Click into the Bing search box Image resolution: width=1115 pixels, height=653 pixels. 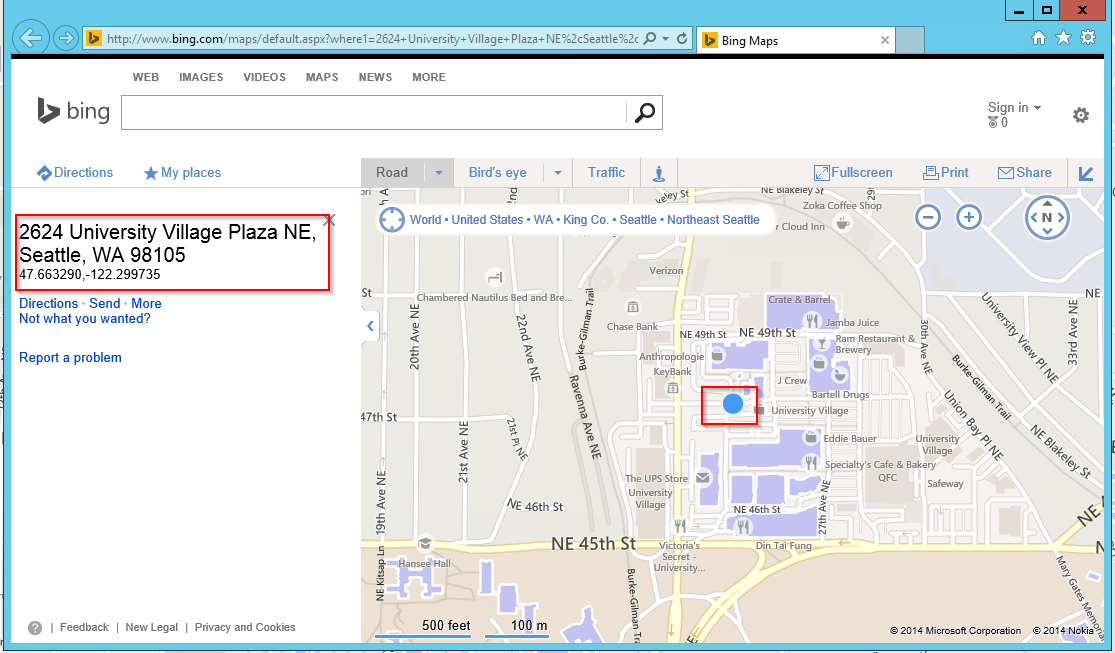point(373,113)
